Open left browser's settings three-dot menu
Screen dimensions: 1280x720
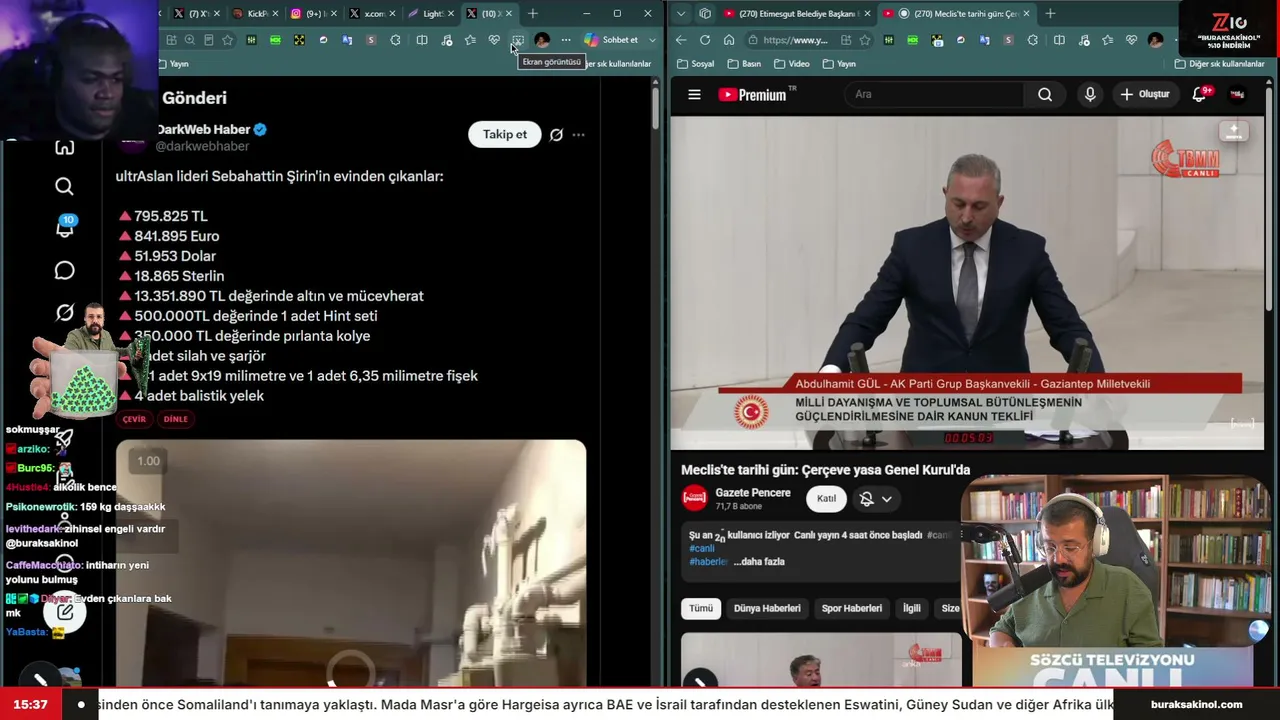(x=566, y=40)
